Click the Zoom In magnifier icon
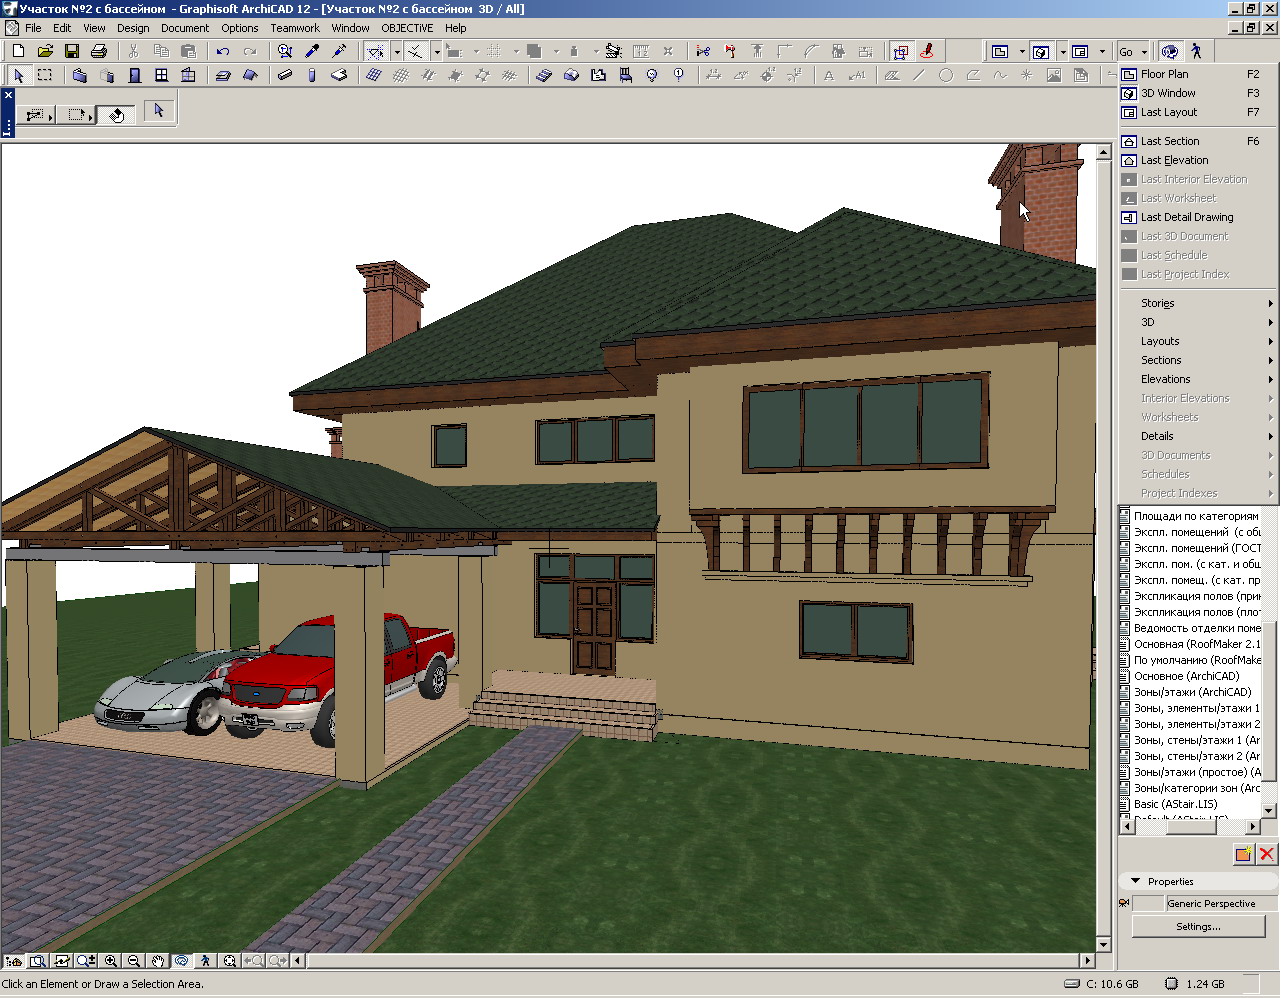Viewport: 1281px width, 998px height. [110, 961]
